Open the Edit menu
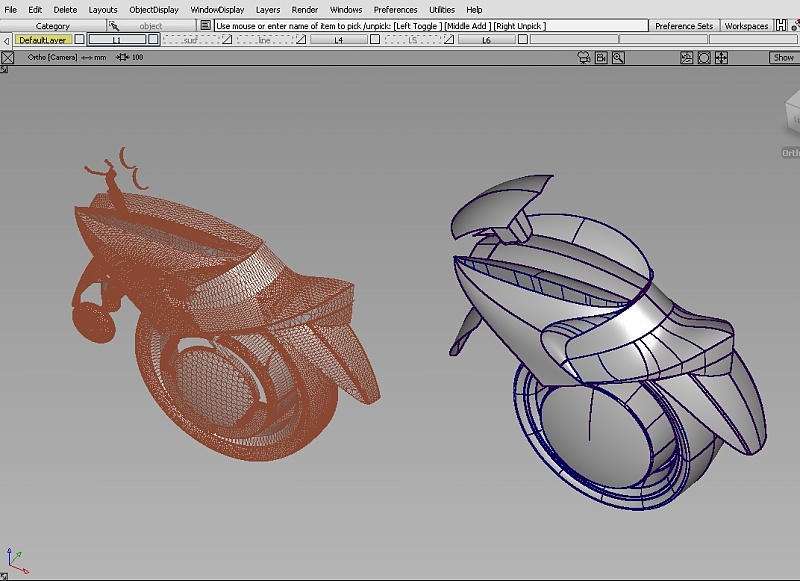This screenshot has height=581, width=800. (35, 10)
